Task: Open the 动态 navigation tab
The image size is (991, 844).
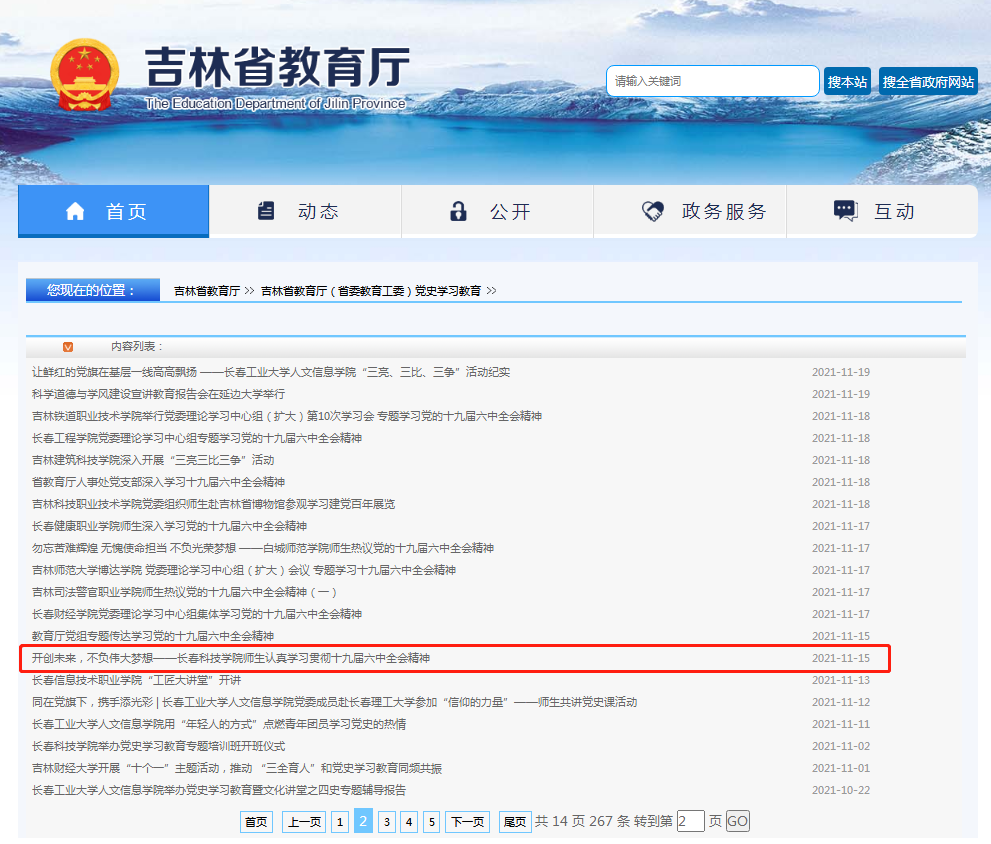Action: coord(317,211)
